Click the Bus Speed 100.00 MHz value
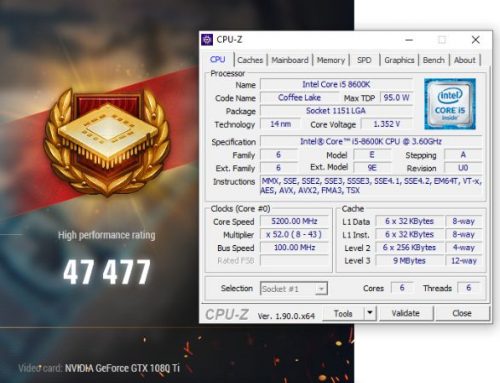Viewport: 500px width, 383px height. [x=294, y=247]
